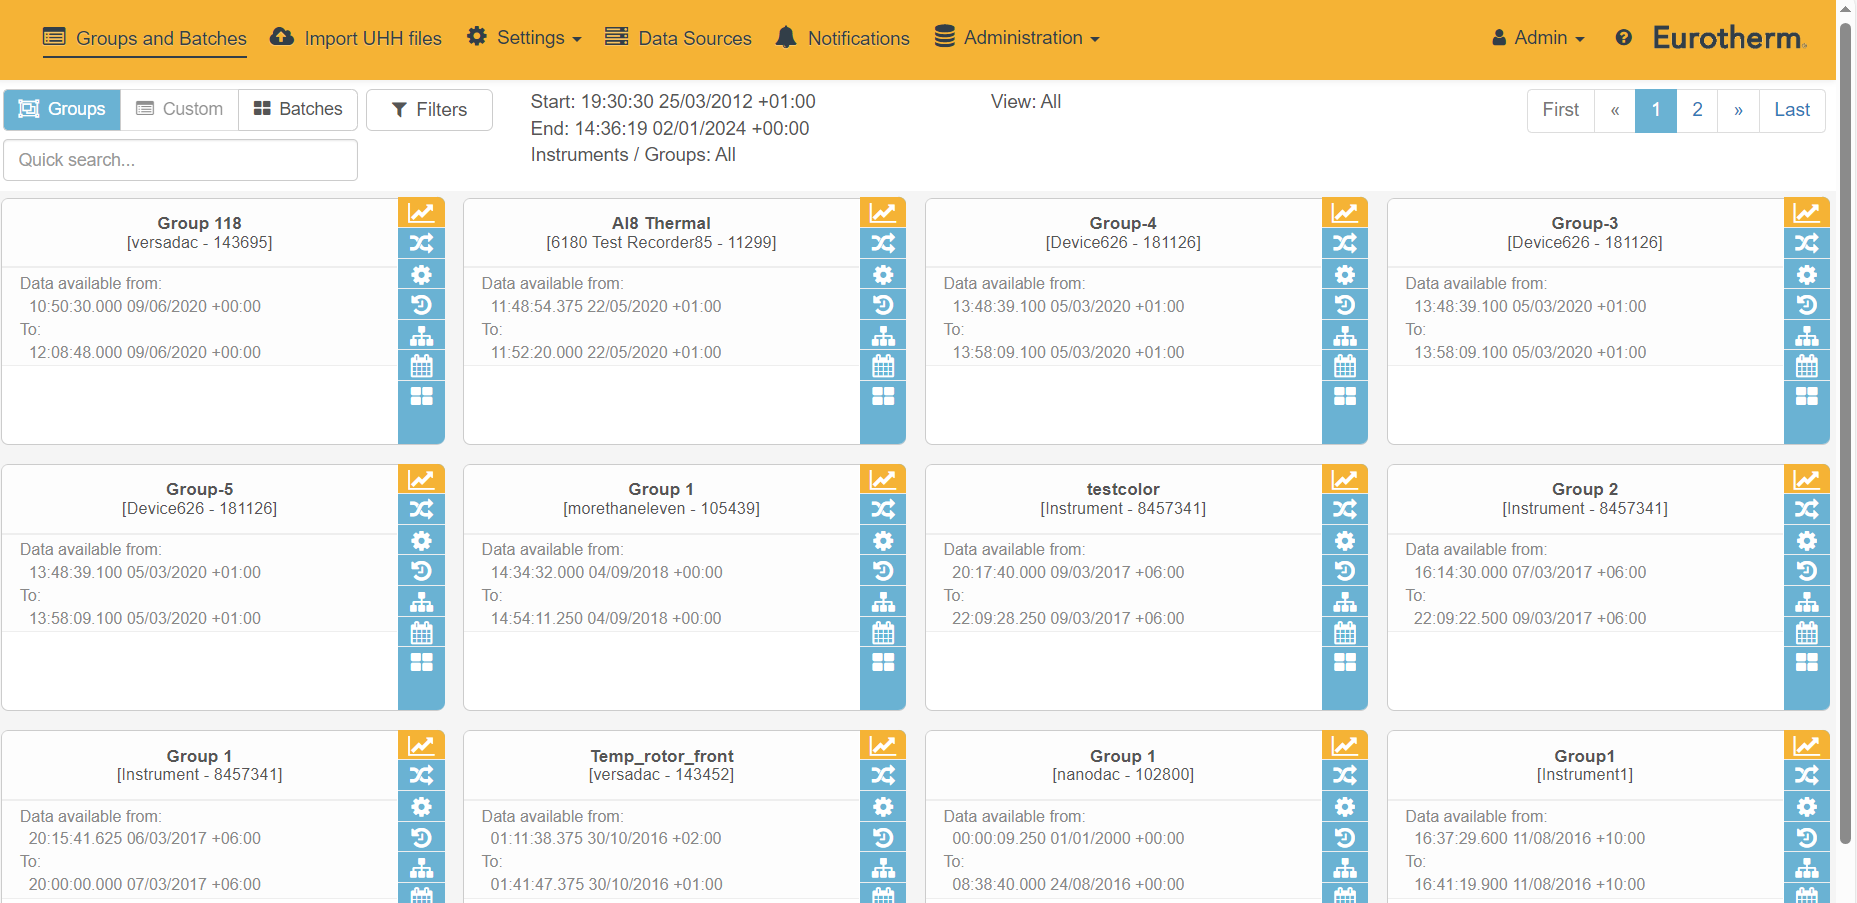Open Groups and Batches menu
This screenshot has height=903, width=1857.
coord(145,38)
